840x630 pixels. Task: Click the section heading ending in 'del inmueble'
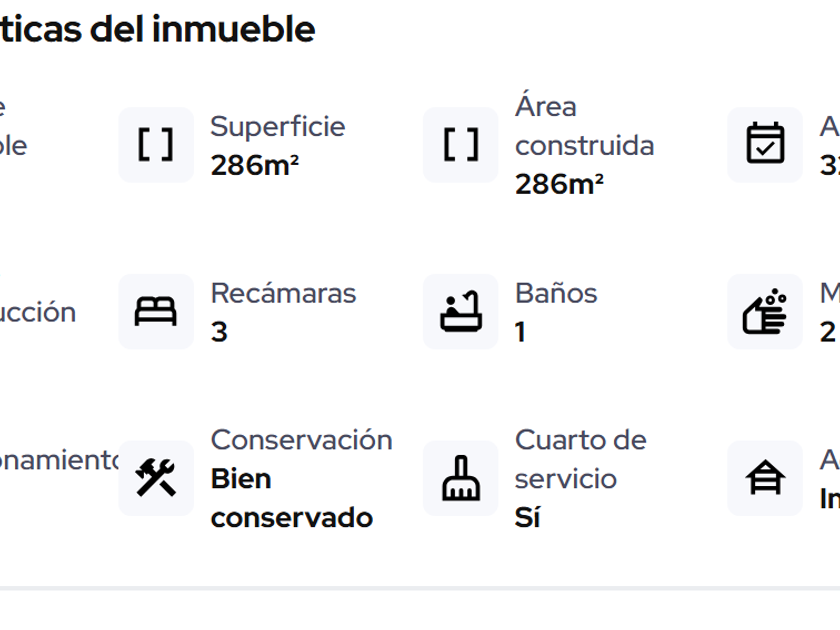pos(157,30)
